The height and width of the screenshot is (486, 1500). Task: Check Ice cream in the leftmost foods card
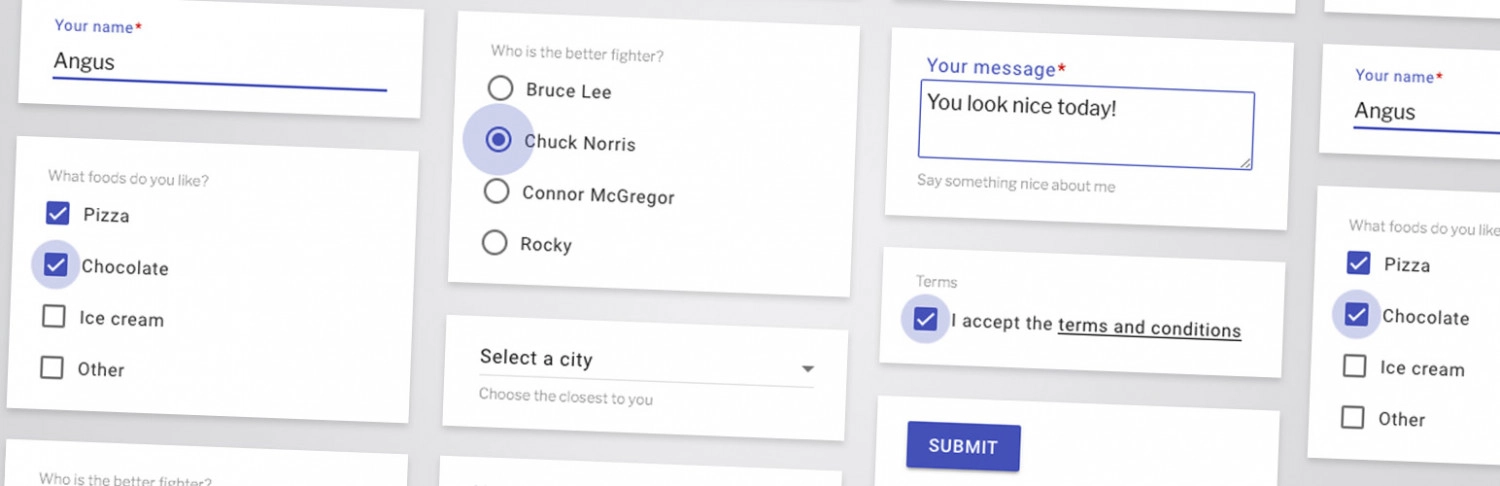[x=54, y=317]
